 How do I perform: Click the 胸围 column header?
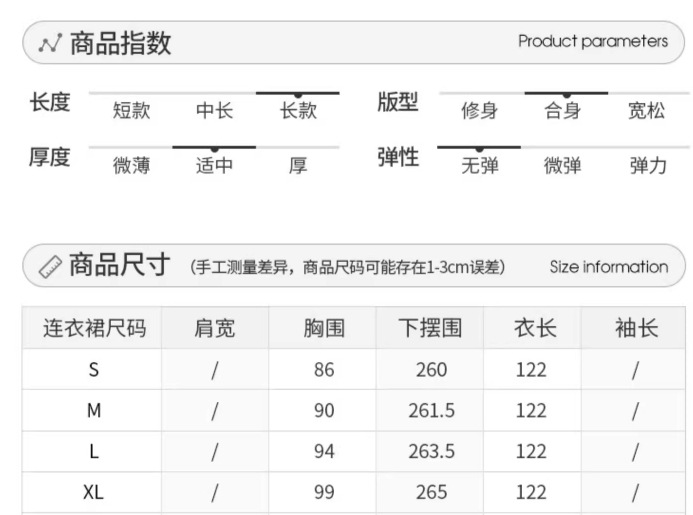point(323,328)
